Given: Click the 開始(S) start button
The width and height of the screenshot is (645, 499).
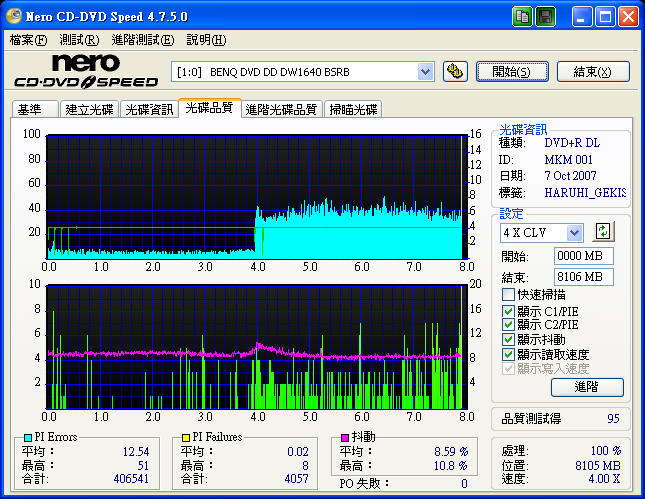Looking at the screenshot, I should point(512,72).
